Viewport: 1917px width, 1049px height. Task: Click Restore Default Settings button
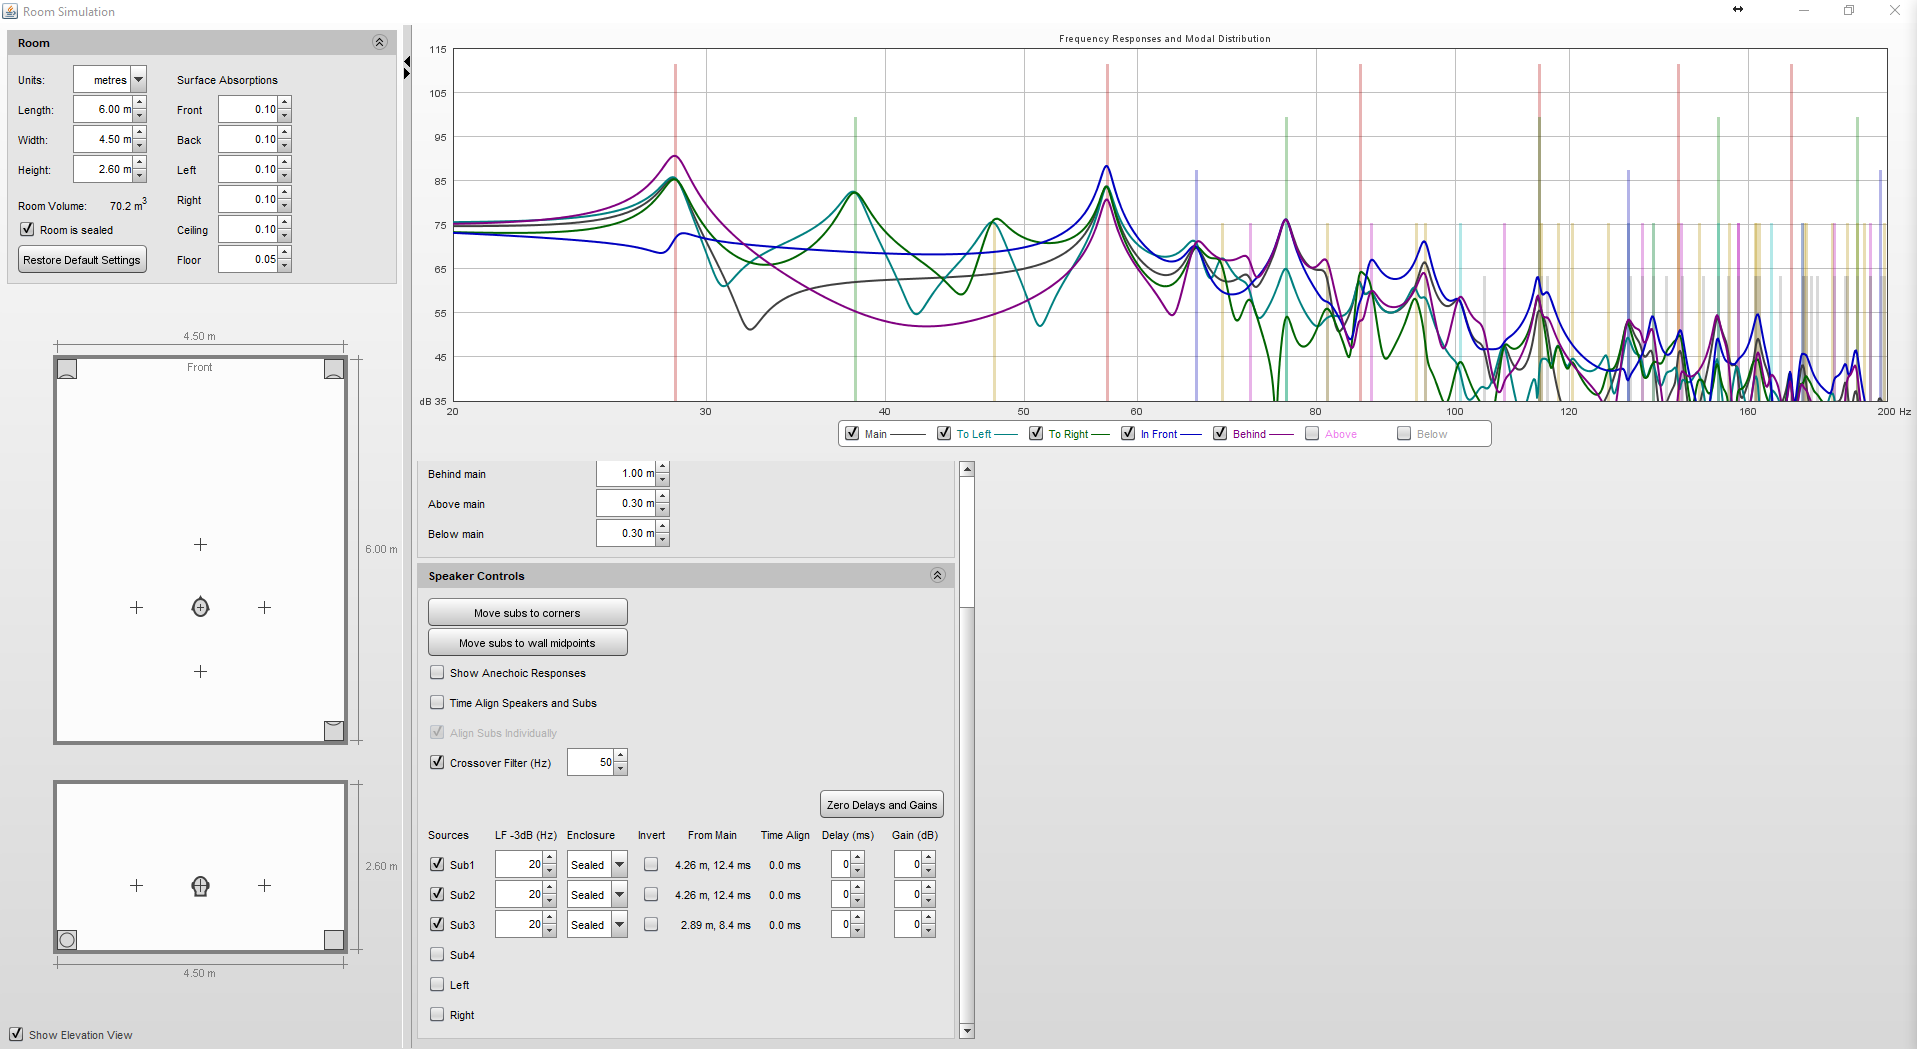coord(82,260)
